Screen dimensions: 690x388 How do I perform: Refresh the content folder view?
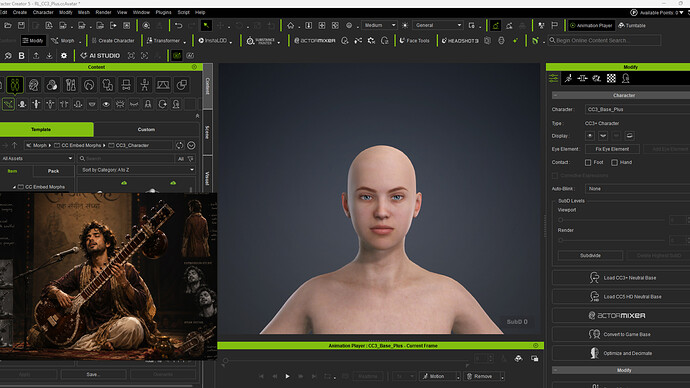point(180,145)
